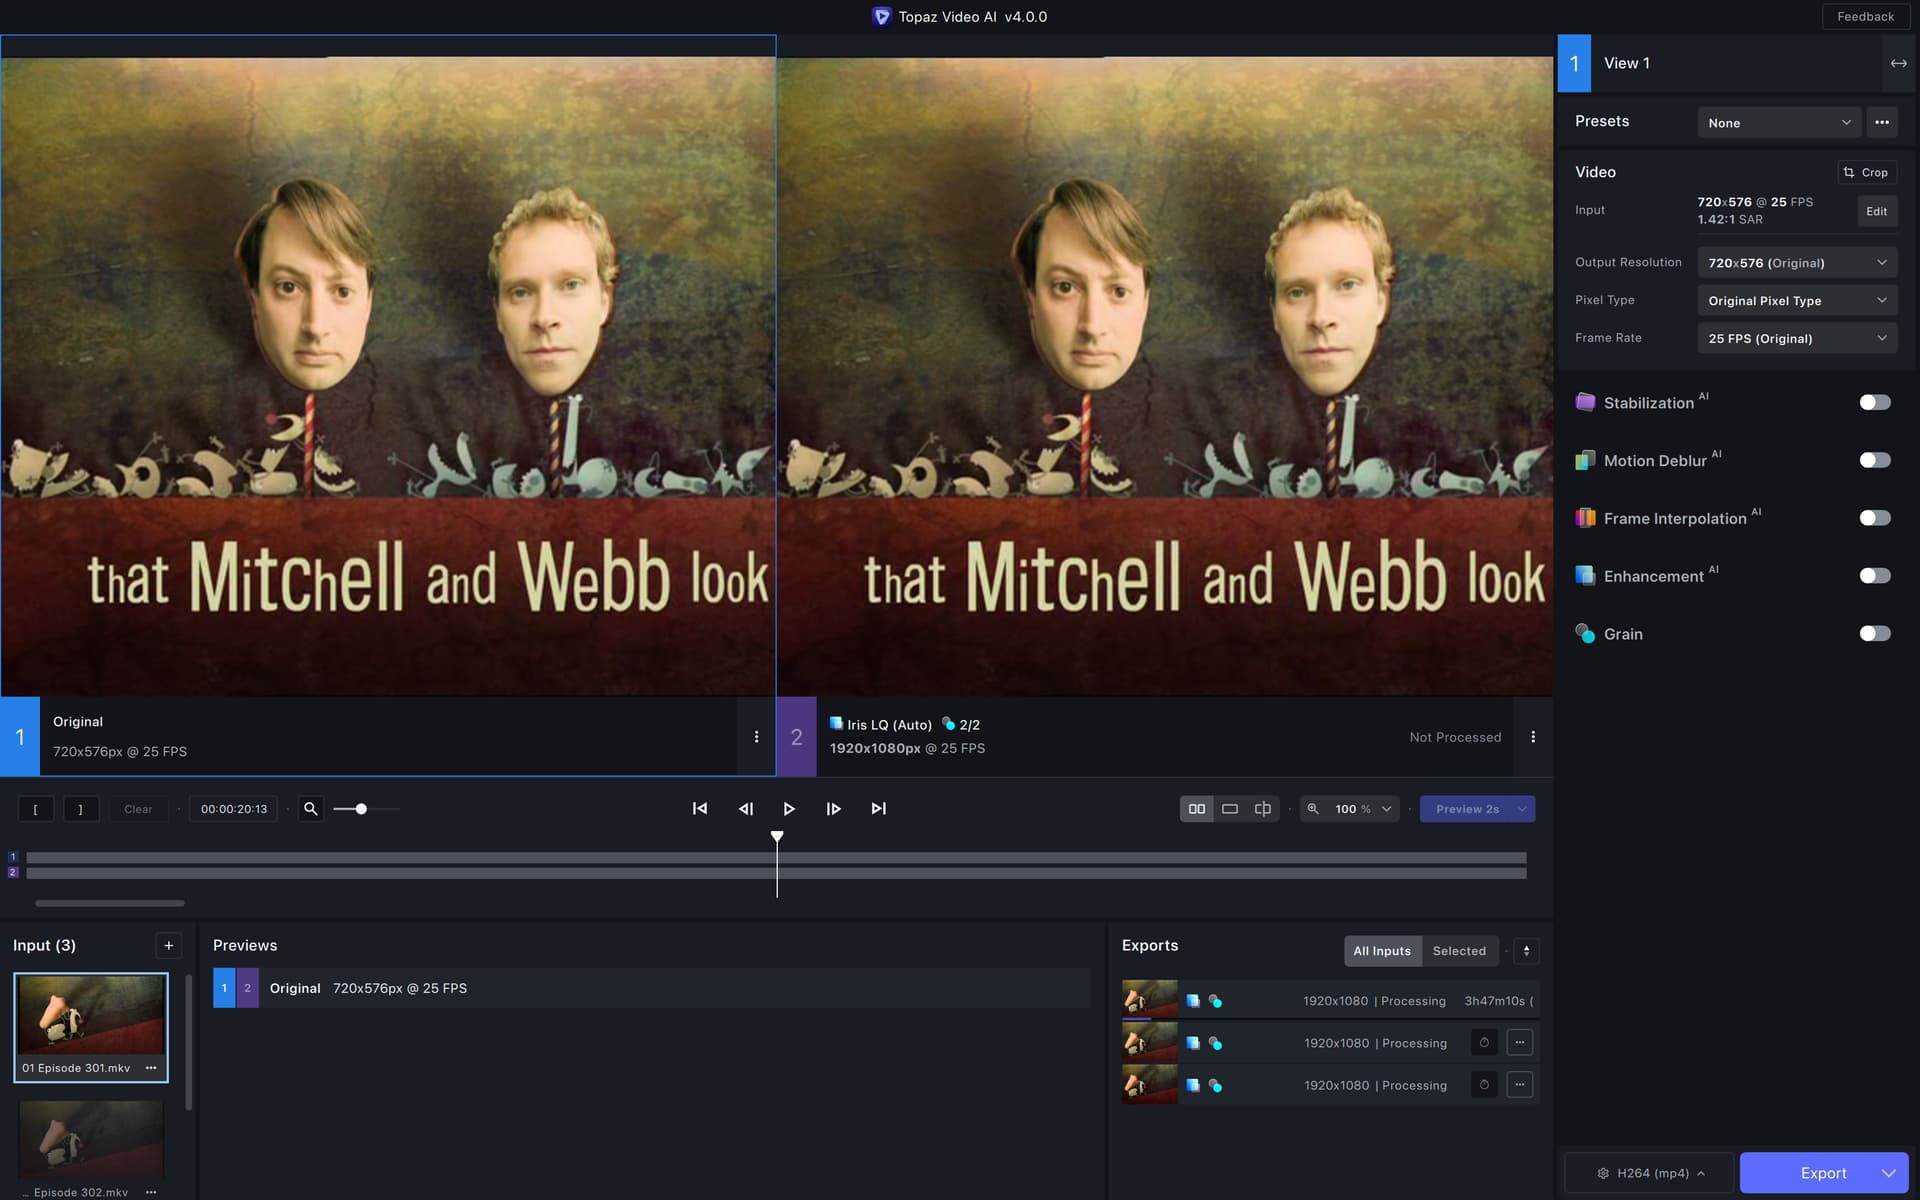Select the split-screen comparison view icon
1920x1200 pixels.
point(1263,808)
